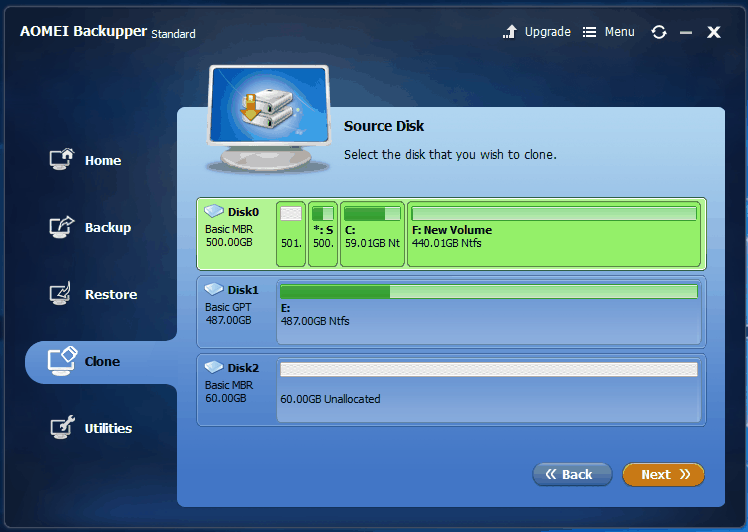748x532 pixels.
Task: Click the Disk2 unallocated space bar
Action: pos(488,369)
